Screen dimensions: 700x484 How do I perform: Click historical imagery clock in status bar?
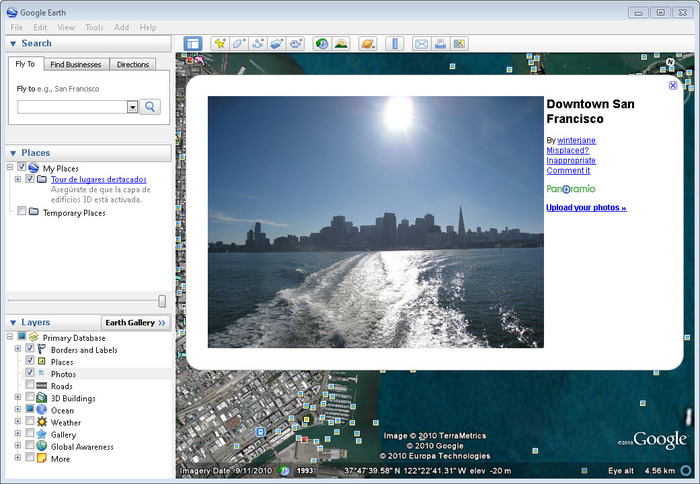tap(284, 471)
